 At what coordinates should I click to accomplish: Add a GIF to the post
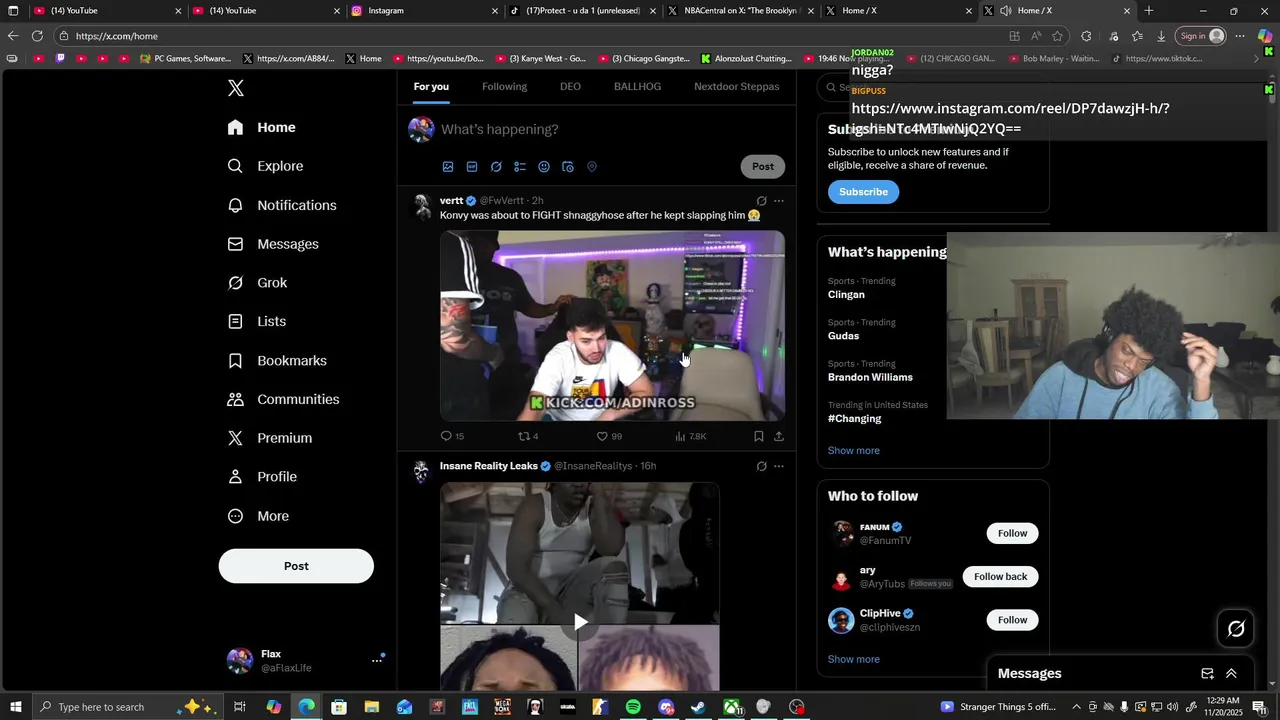pyautogui.click(x=472, y=167)
